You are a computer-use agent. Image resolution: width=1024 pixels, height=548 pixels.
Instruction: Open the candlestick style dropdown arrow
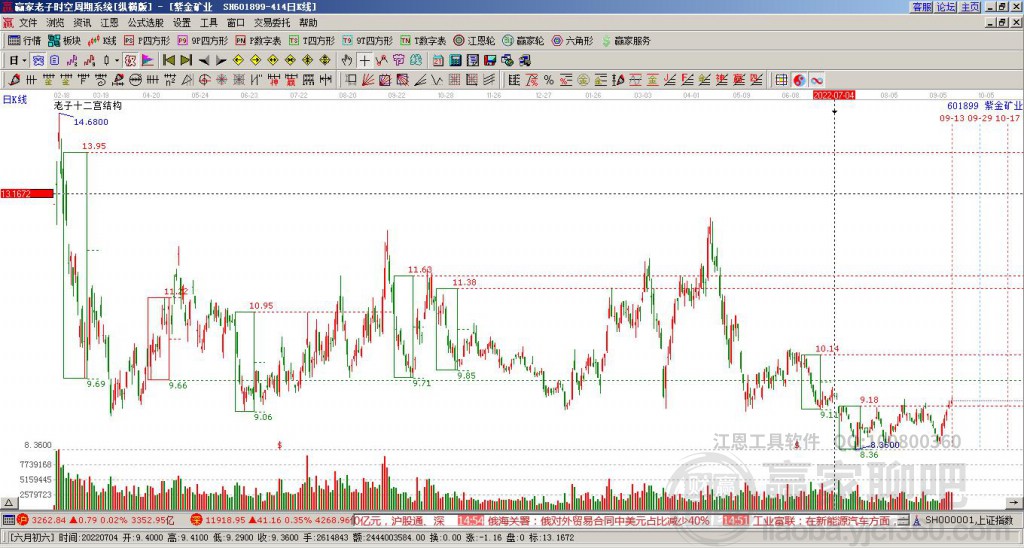click(117, 60)
